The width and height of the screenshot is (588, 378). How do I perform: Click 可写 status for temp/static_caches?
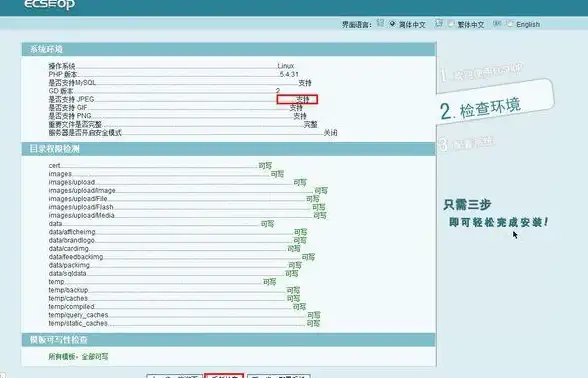(x=313, y=323)
